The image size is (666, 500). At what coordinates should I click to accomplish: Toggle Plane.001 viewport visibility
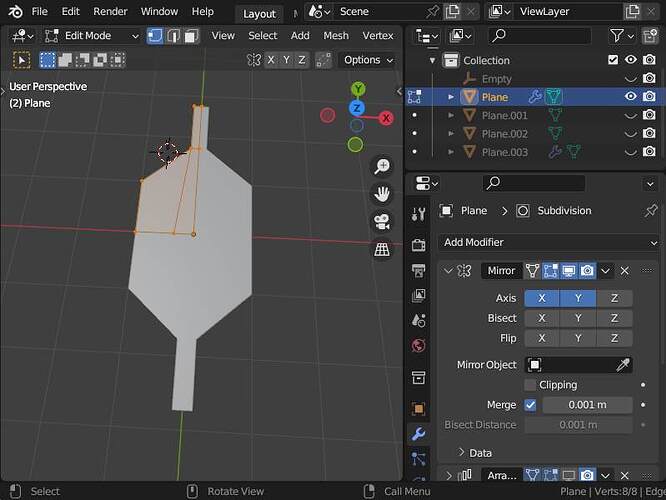(631, 115)
